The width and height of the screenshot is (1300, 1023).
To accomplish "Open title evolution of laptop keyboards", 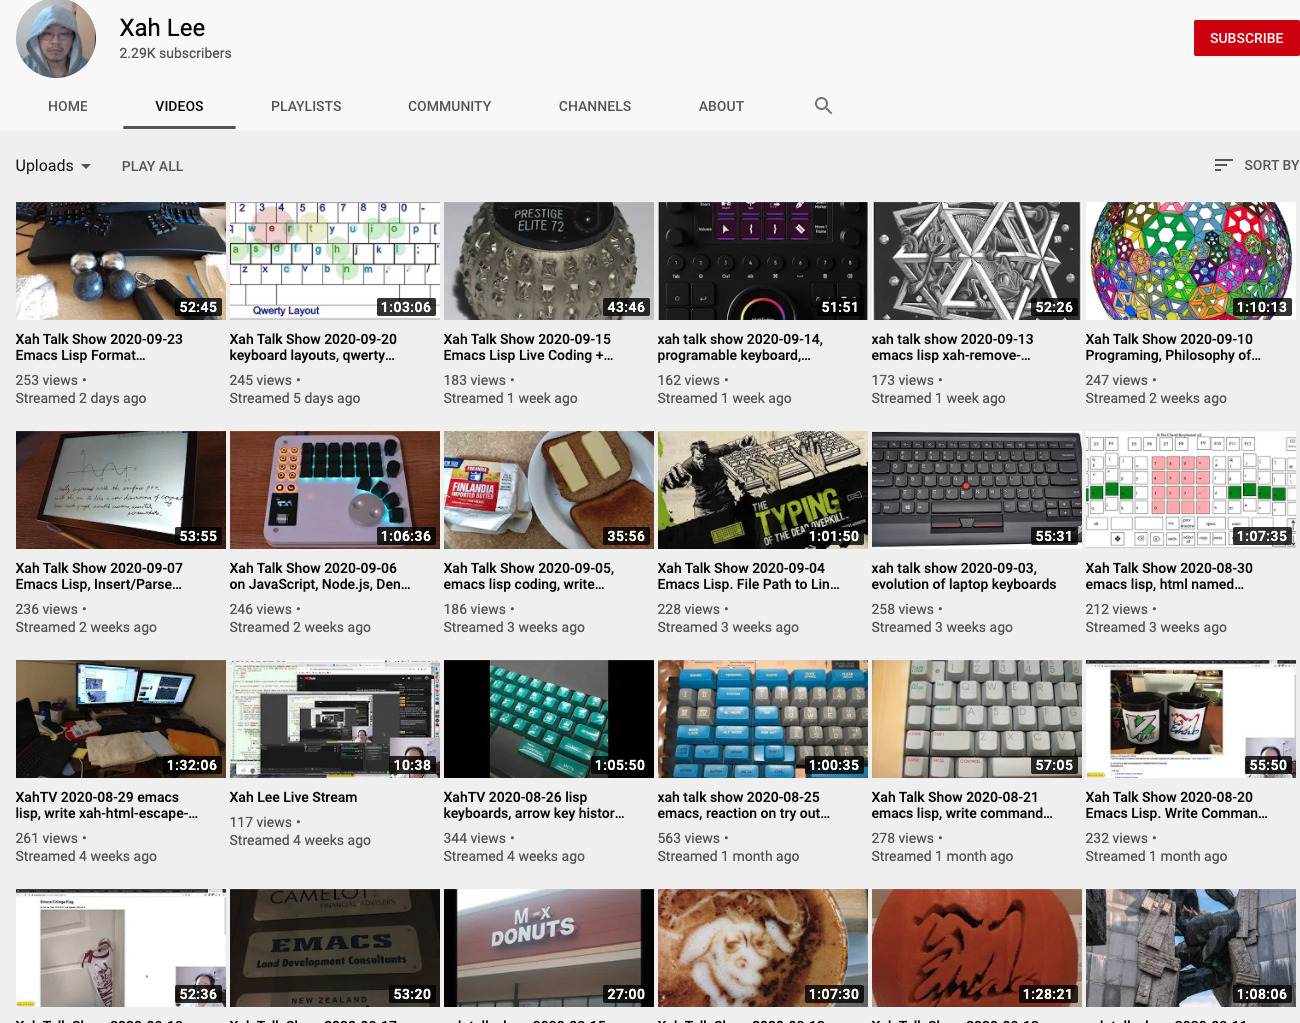I will [964, 576].
